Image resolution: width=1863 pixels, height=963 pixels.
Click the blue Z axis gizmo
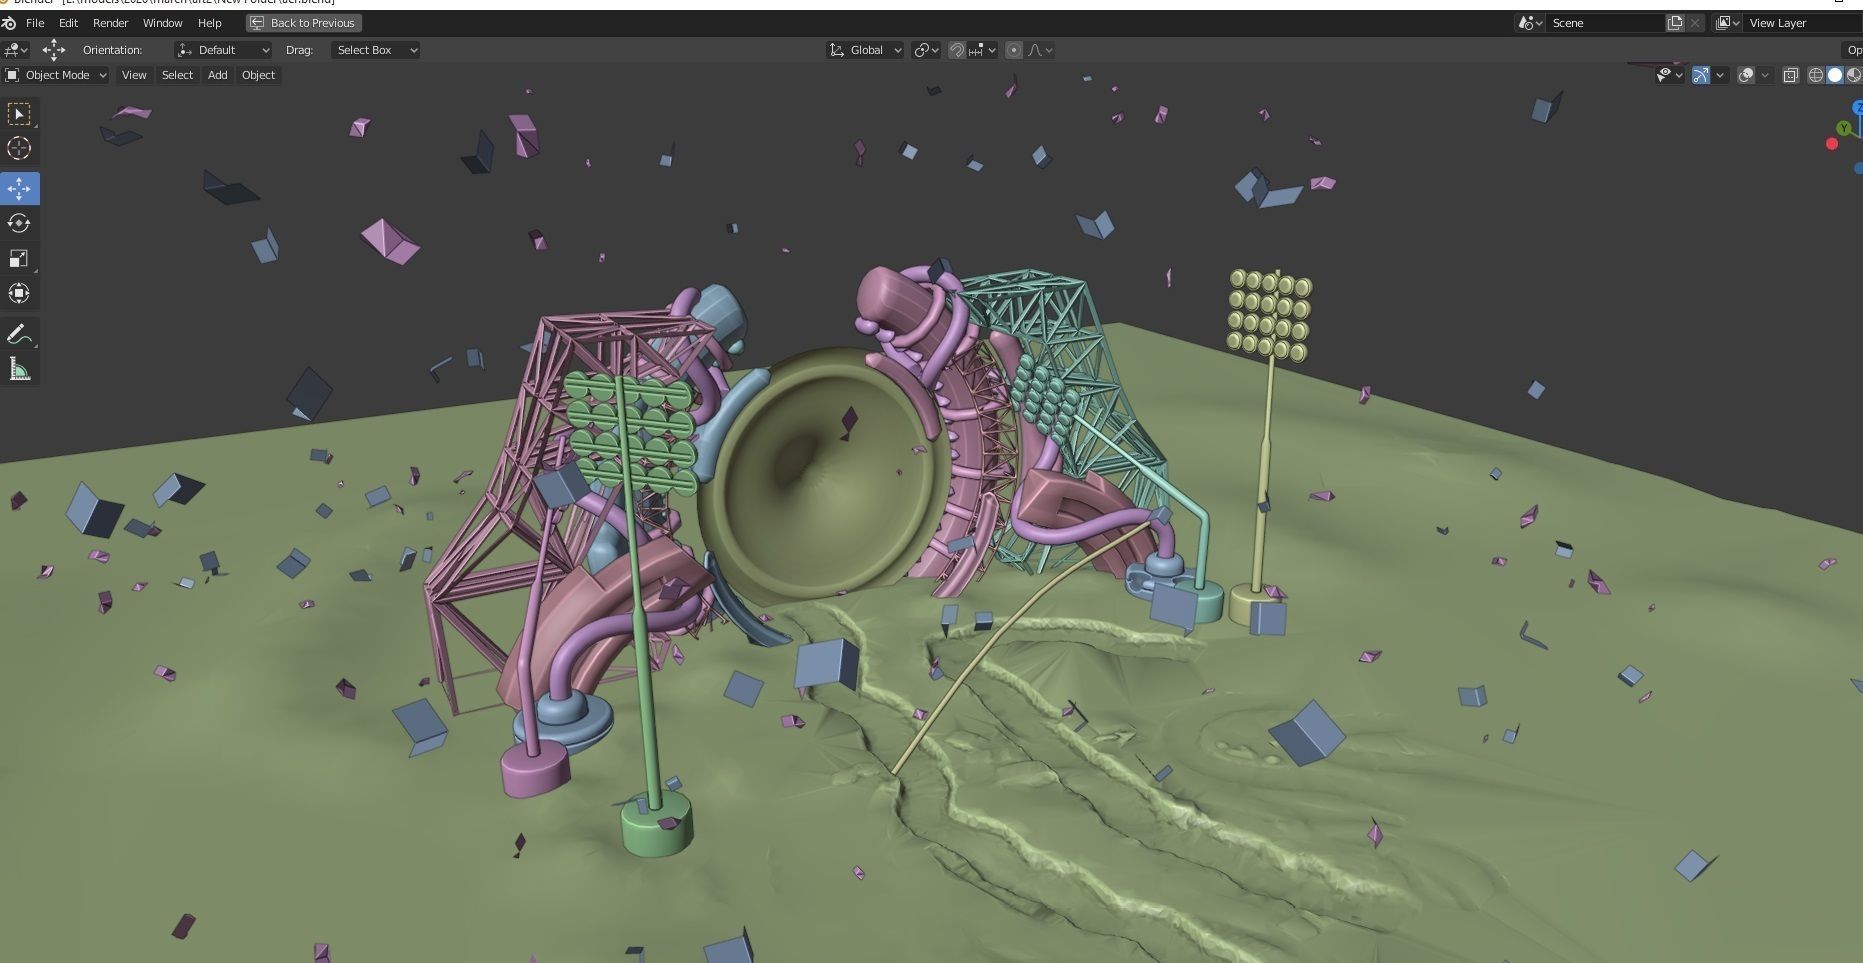pos(1858,107)
